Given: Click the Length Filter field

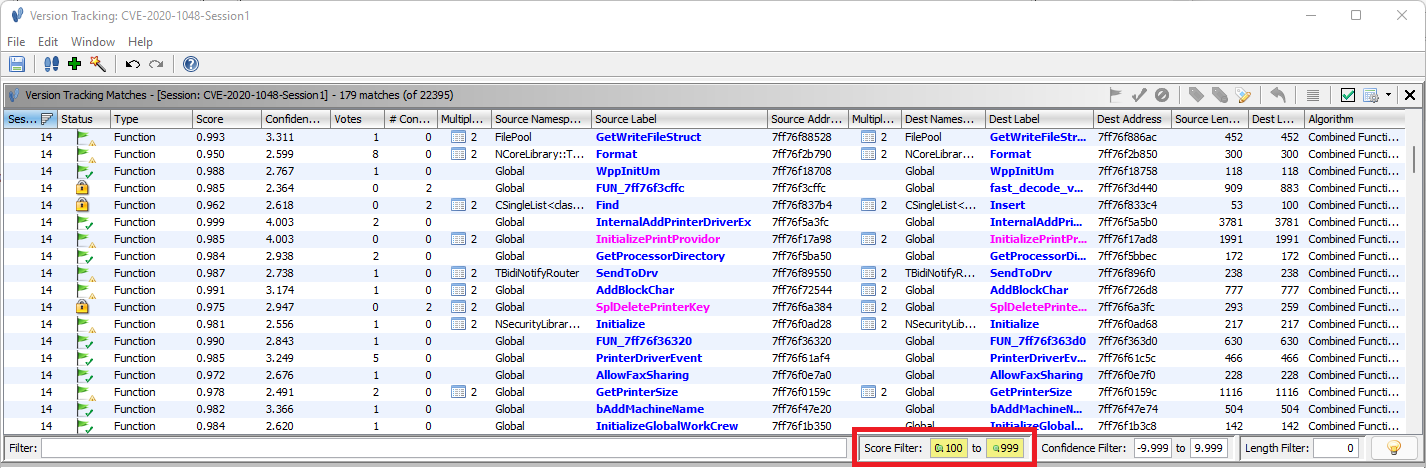Looking at the screenshot, I should tap(1338, 449).
